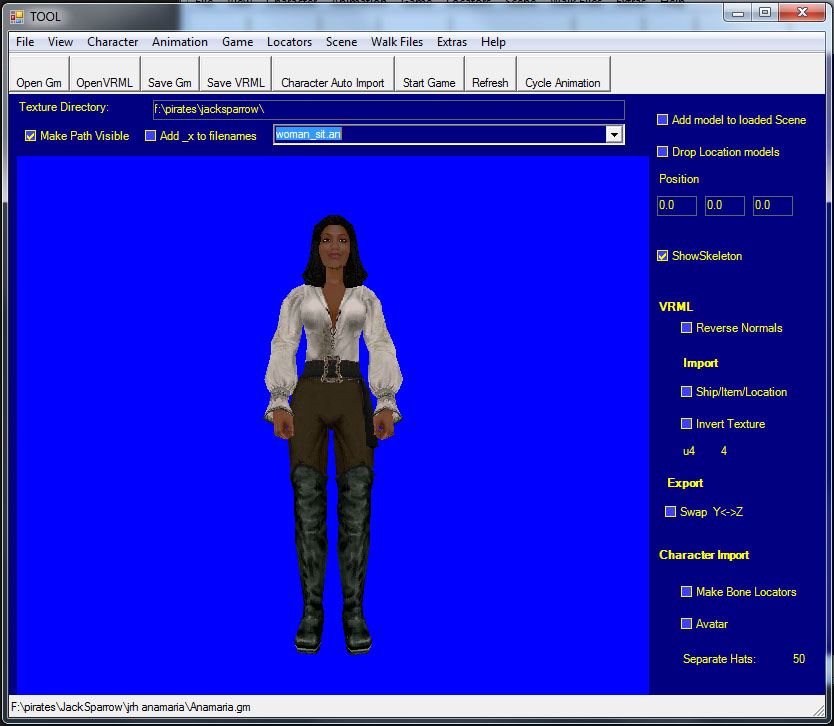Click the Export section heading
This screenshot has width=834, height=726.
(x=685, y=483)
